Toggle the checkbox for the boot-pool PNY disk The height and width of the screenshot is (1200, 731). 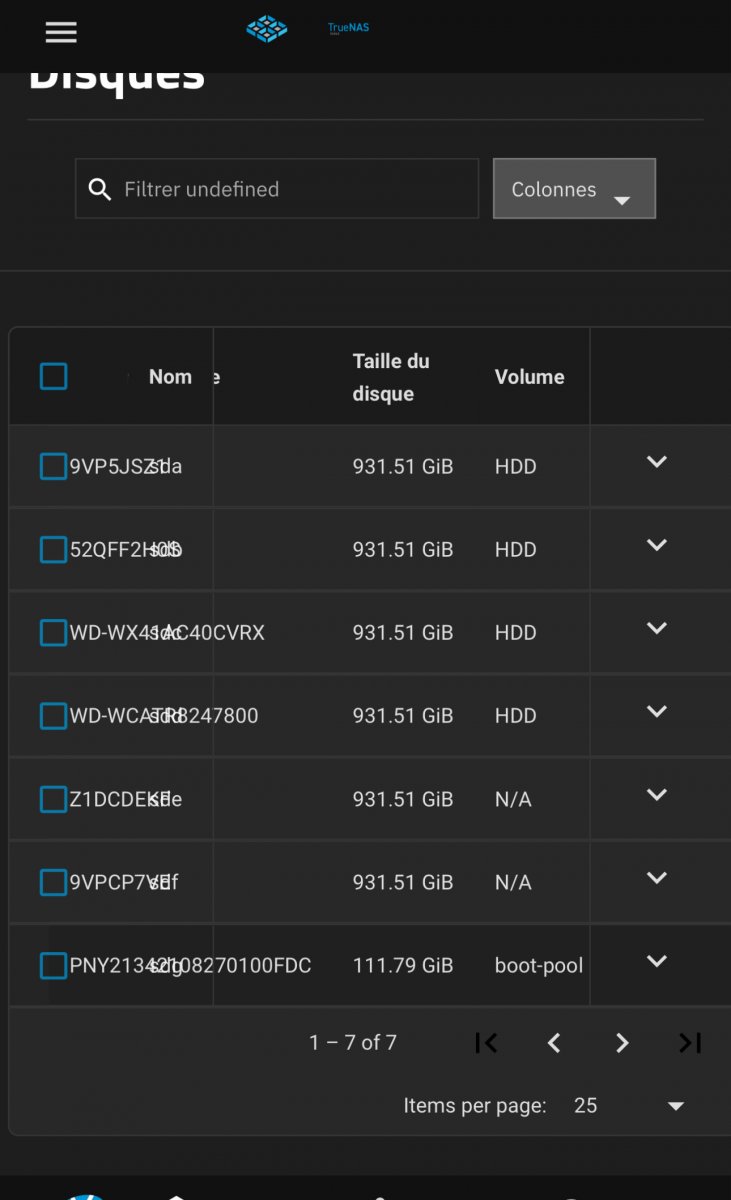(x=54, y=966)
